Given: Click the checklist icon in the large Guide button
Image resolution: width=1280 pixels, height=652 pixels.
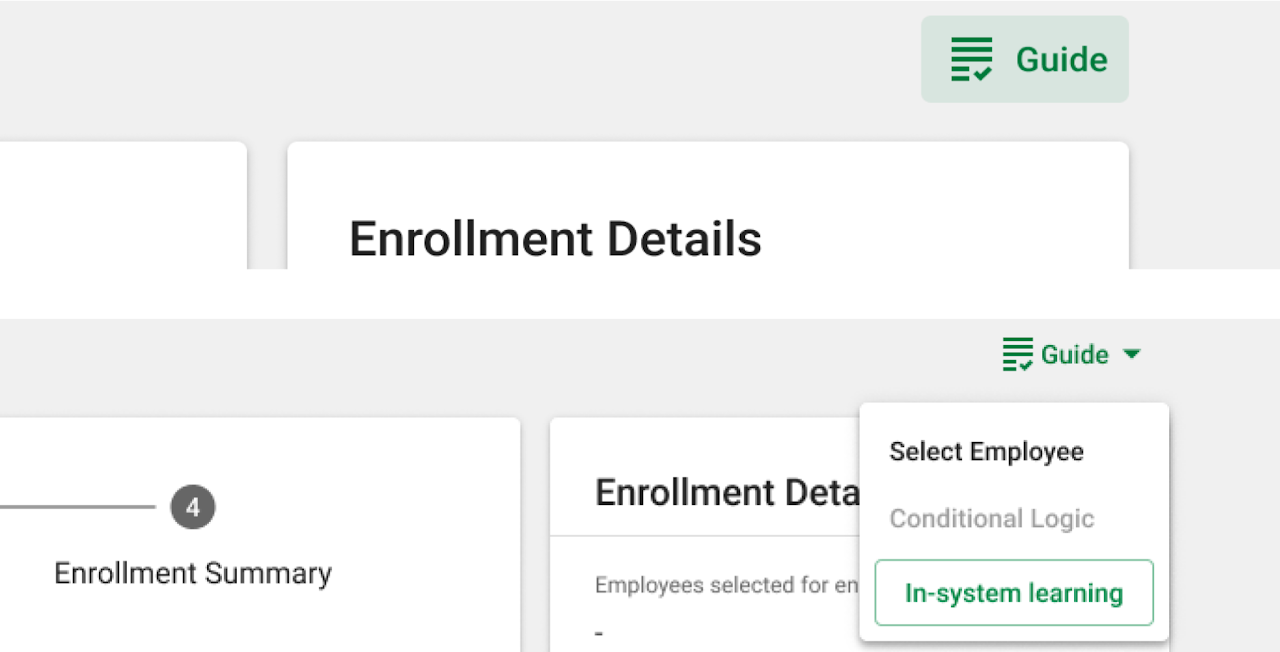Looking at the screenshot, I should 972,59.
